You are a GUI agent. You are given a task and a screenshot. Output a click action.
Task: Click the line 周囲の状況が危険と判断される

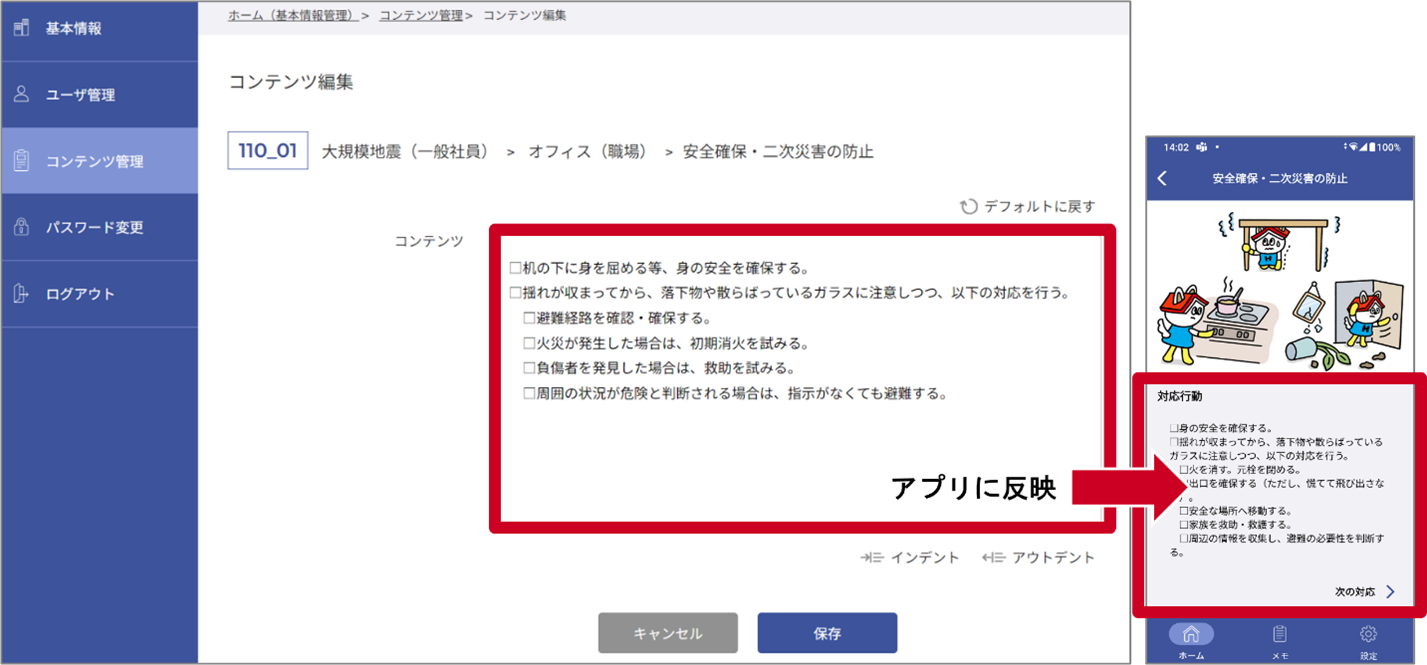tap(735, 393)
